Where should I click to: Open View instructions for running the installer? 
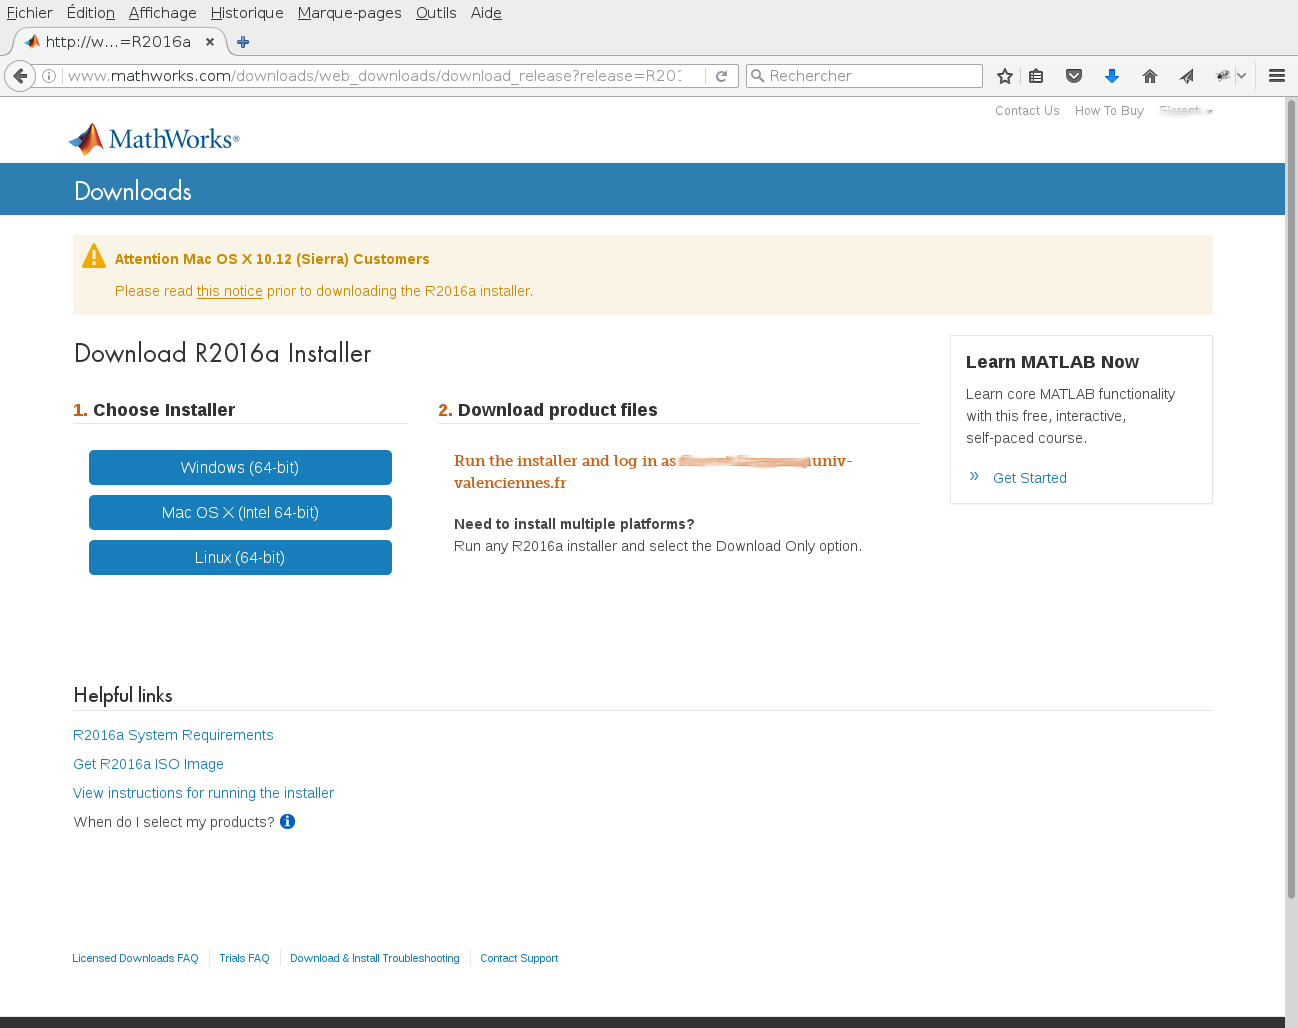(x=203, y=793)
